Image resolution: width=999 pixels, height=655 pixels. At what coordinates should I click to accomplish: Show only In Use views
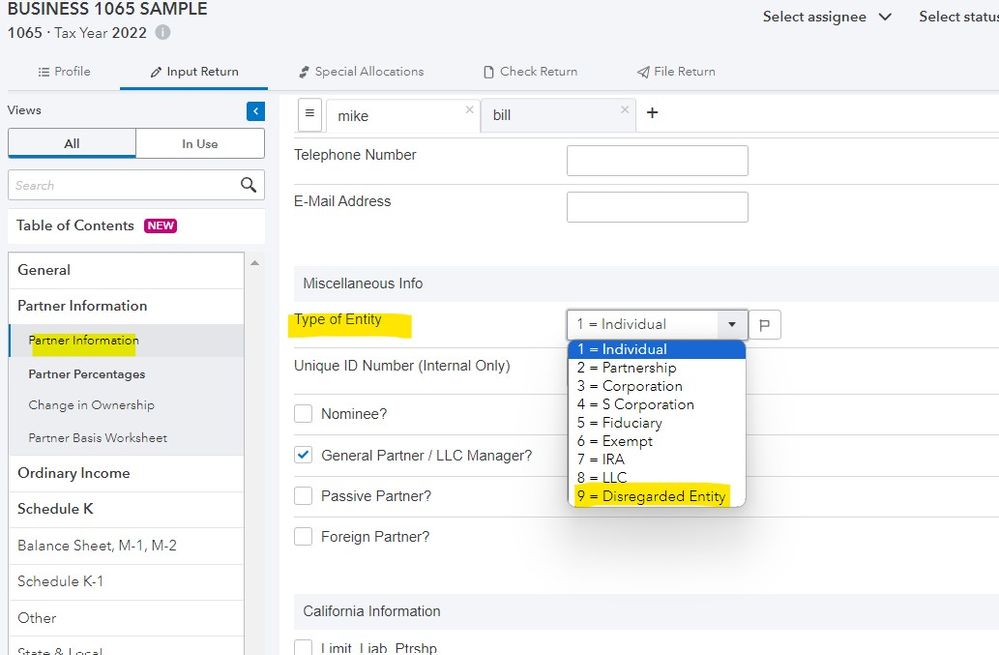pyautogui.click(x=200, y=144)
